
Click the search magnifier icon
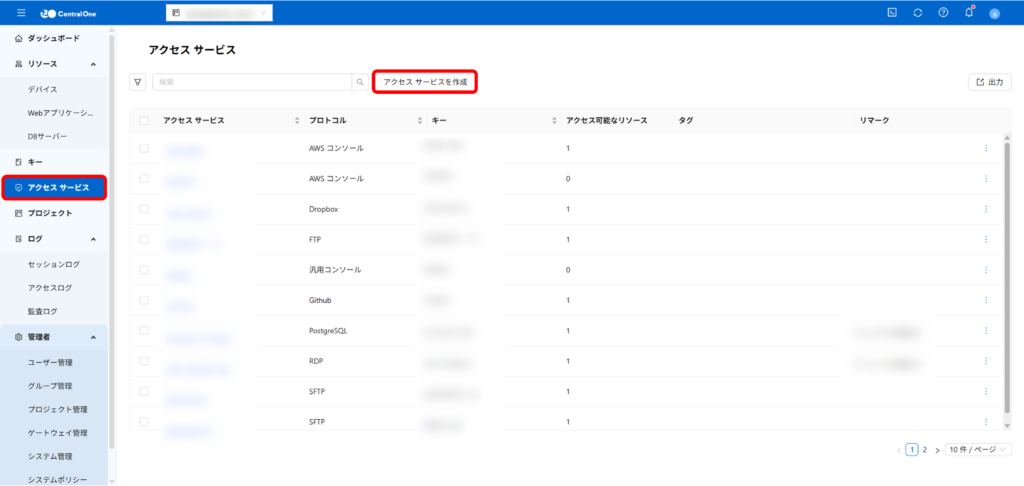360,82
